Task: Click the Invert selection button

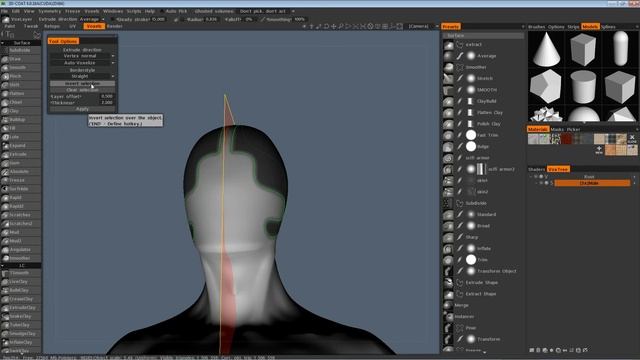Action: 82,83
